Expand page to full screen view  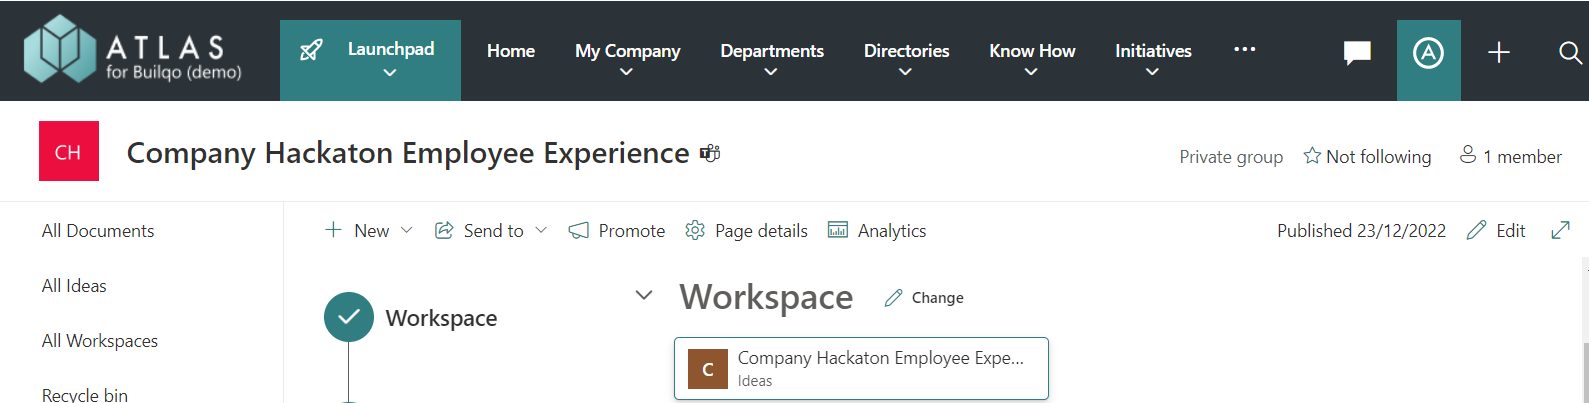tap(1560, 231)
